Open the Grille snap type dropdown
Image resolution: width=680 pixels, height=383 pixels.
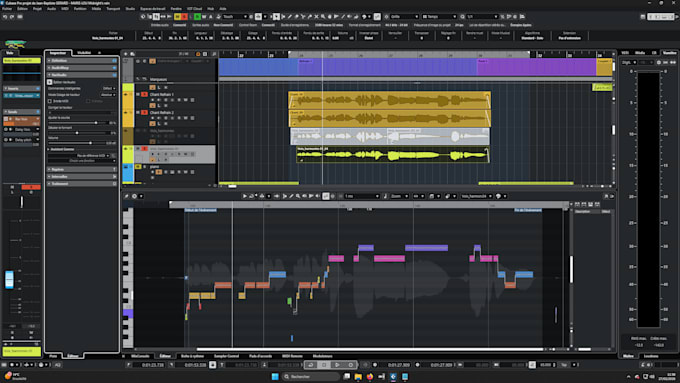(404, 16)
